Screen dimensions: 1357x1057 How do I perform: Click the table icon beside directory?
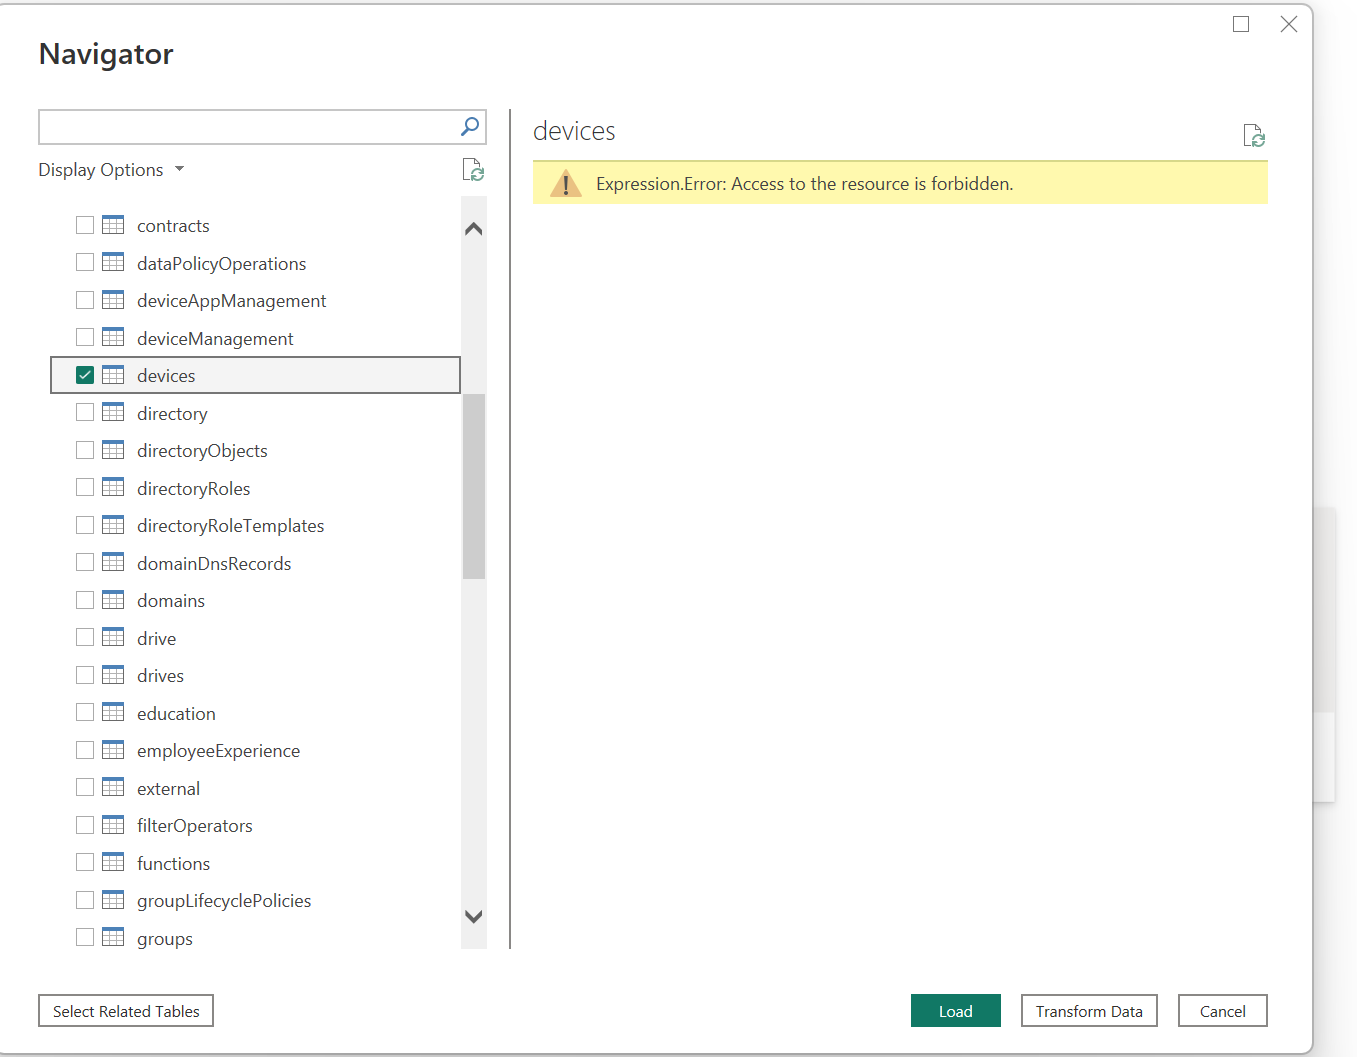[x=113, y=413]
